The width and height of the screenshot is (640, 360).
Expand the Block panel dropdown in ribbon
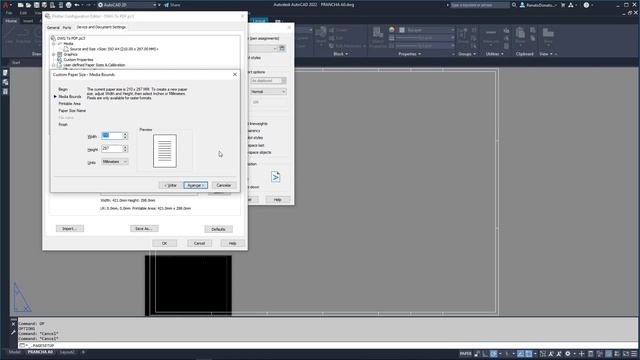(340, 54)
